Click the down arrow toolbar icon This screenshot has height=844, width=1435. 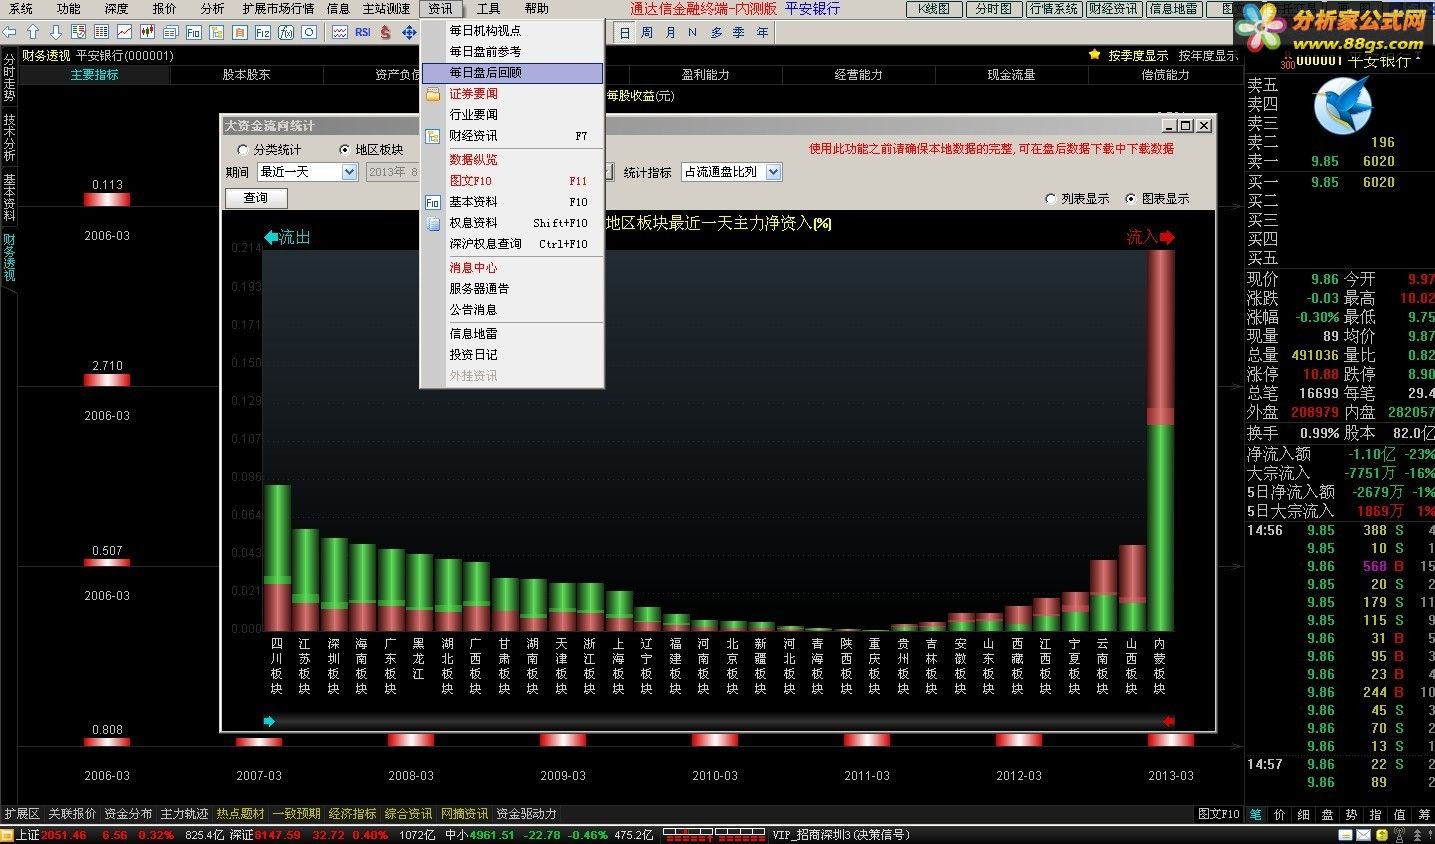pyautogui.click(x=56, y=32)
